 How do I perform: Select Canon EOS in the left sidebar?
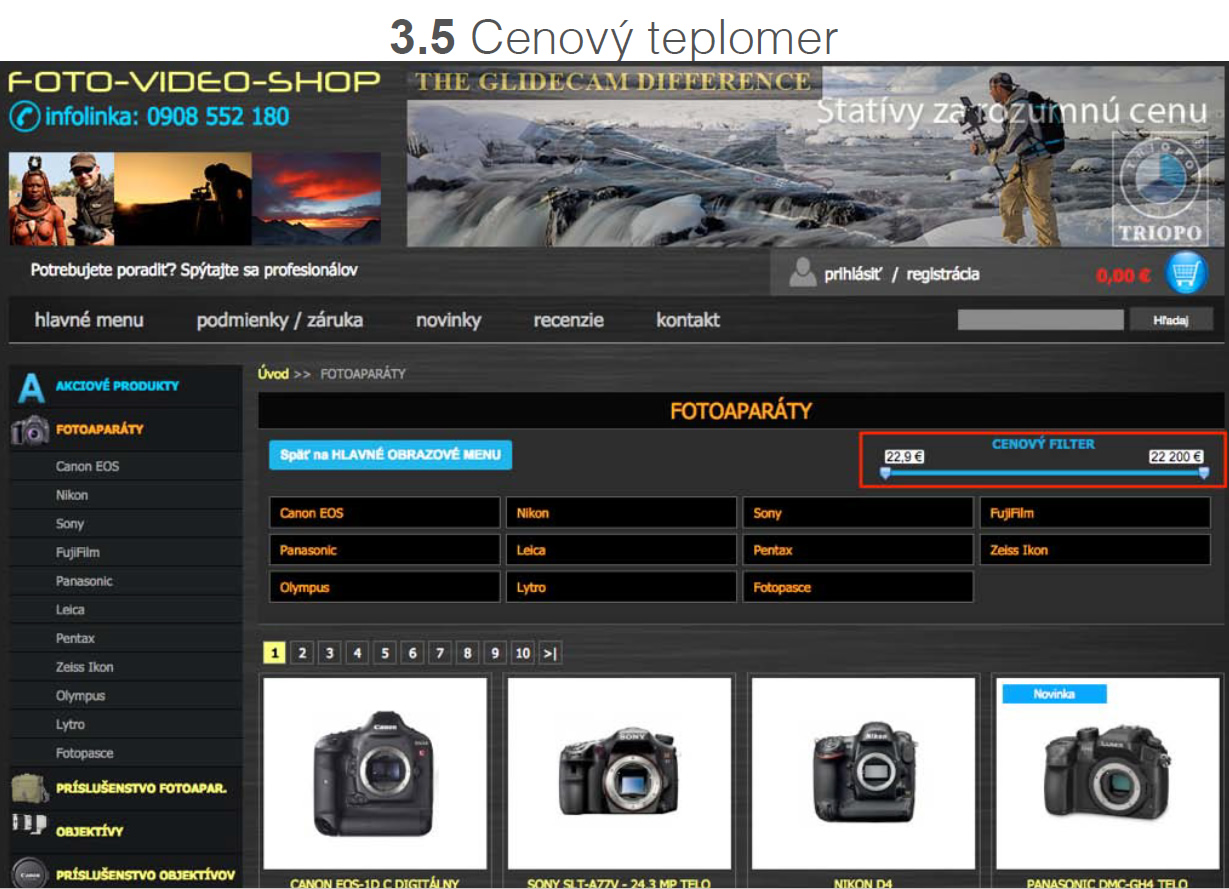(87, 467)
